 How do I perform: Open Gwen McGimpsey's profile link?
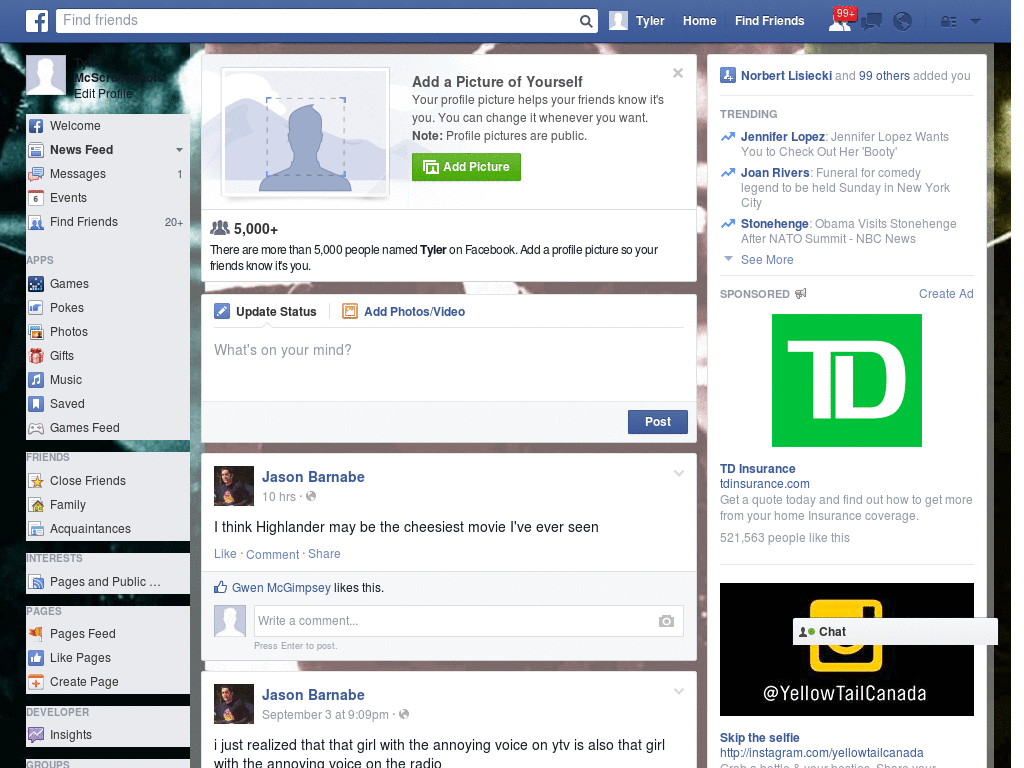tap(281, 588)
